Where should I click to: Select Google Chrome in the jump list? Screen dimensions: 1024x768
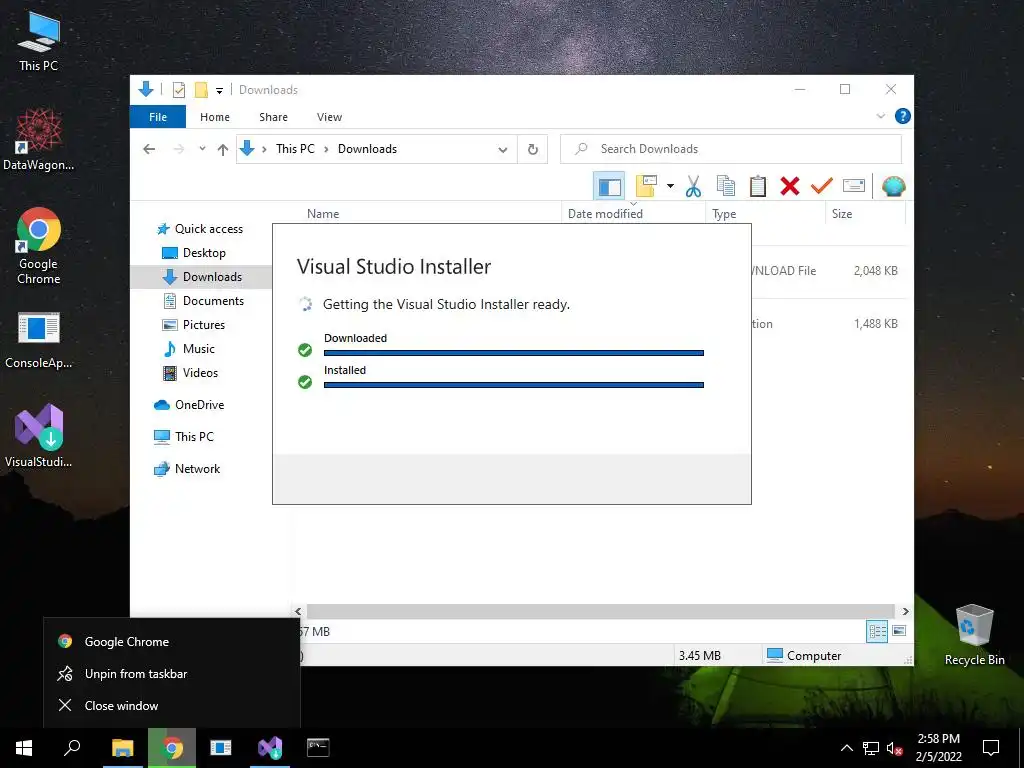pyautogui.click(x=172, y=642)
